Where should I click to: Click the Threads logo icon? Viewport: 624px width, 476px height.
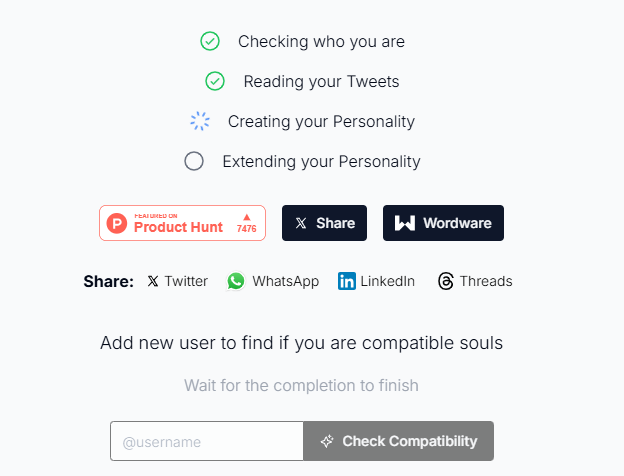(x=446, y=281)
